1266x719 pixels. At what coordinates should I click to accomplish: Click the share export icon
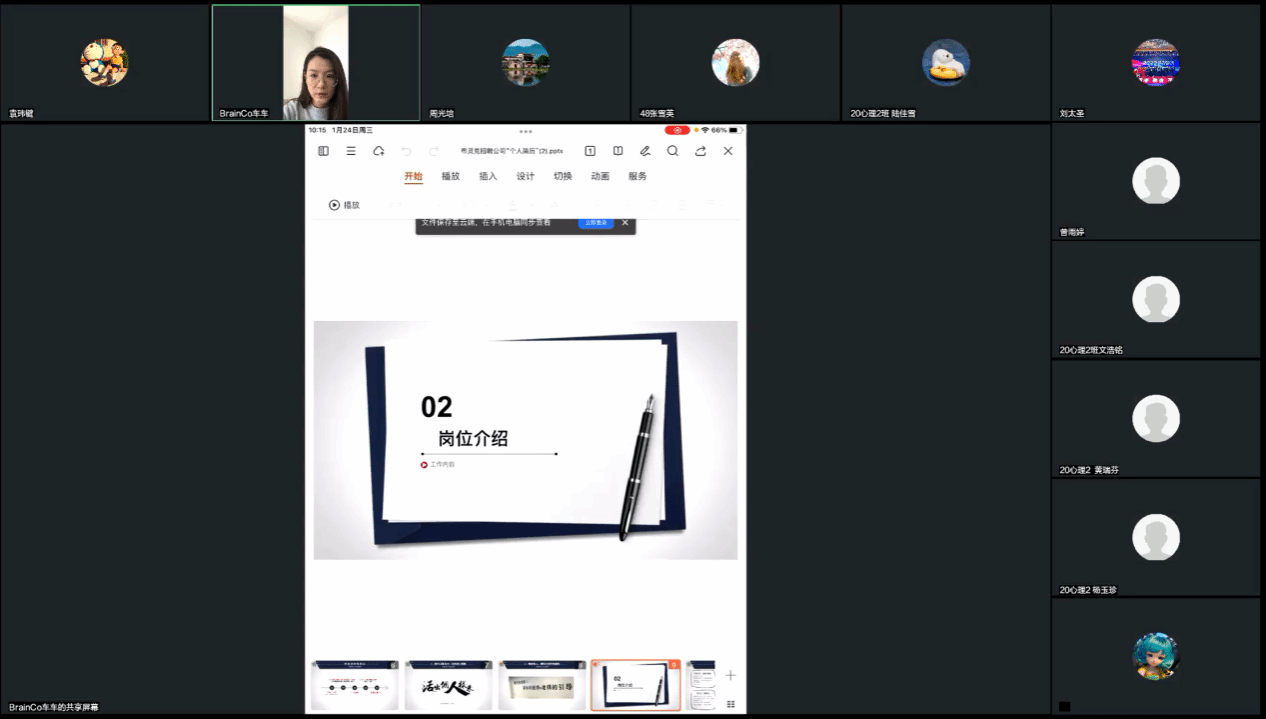click(x=700, y=151)
